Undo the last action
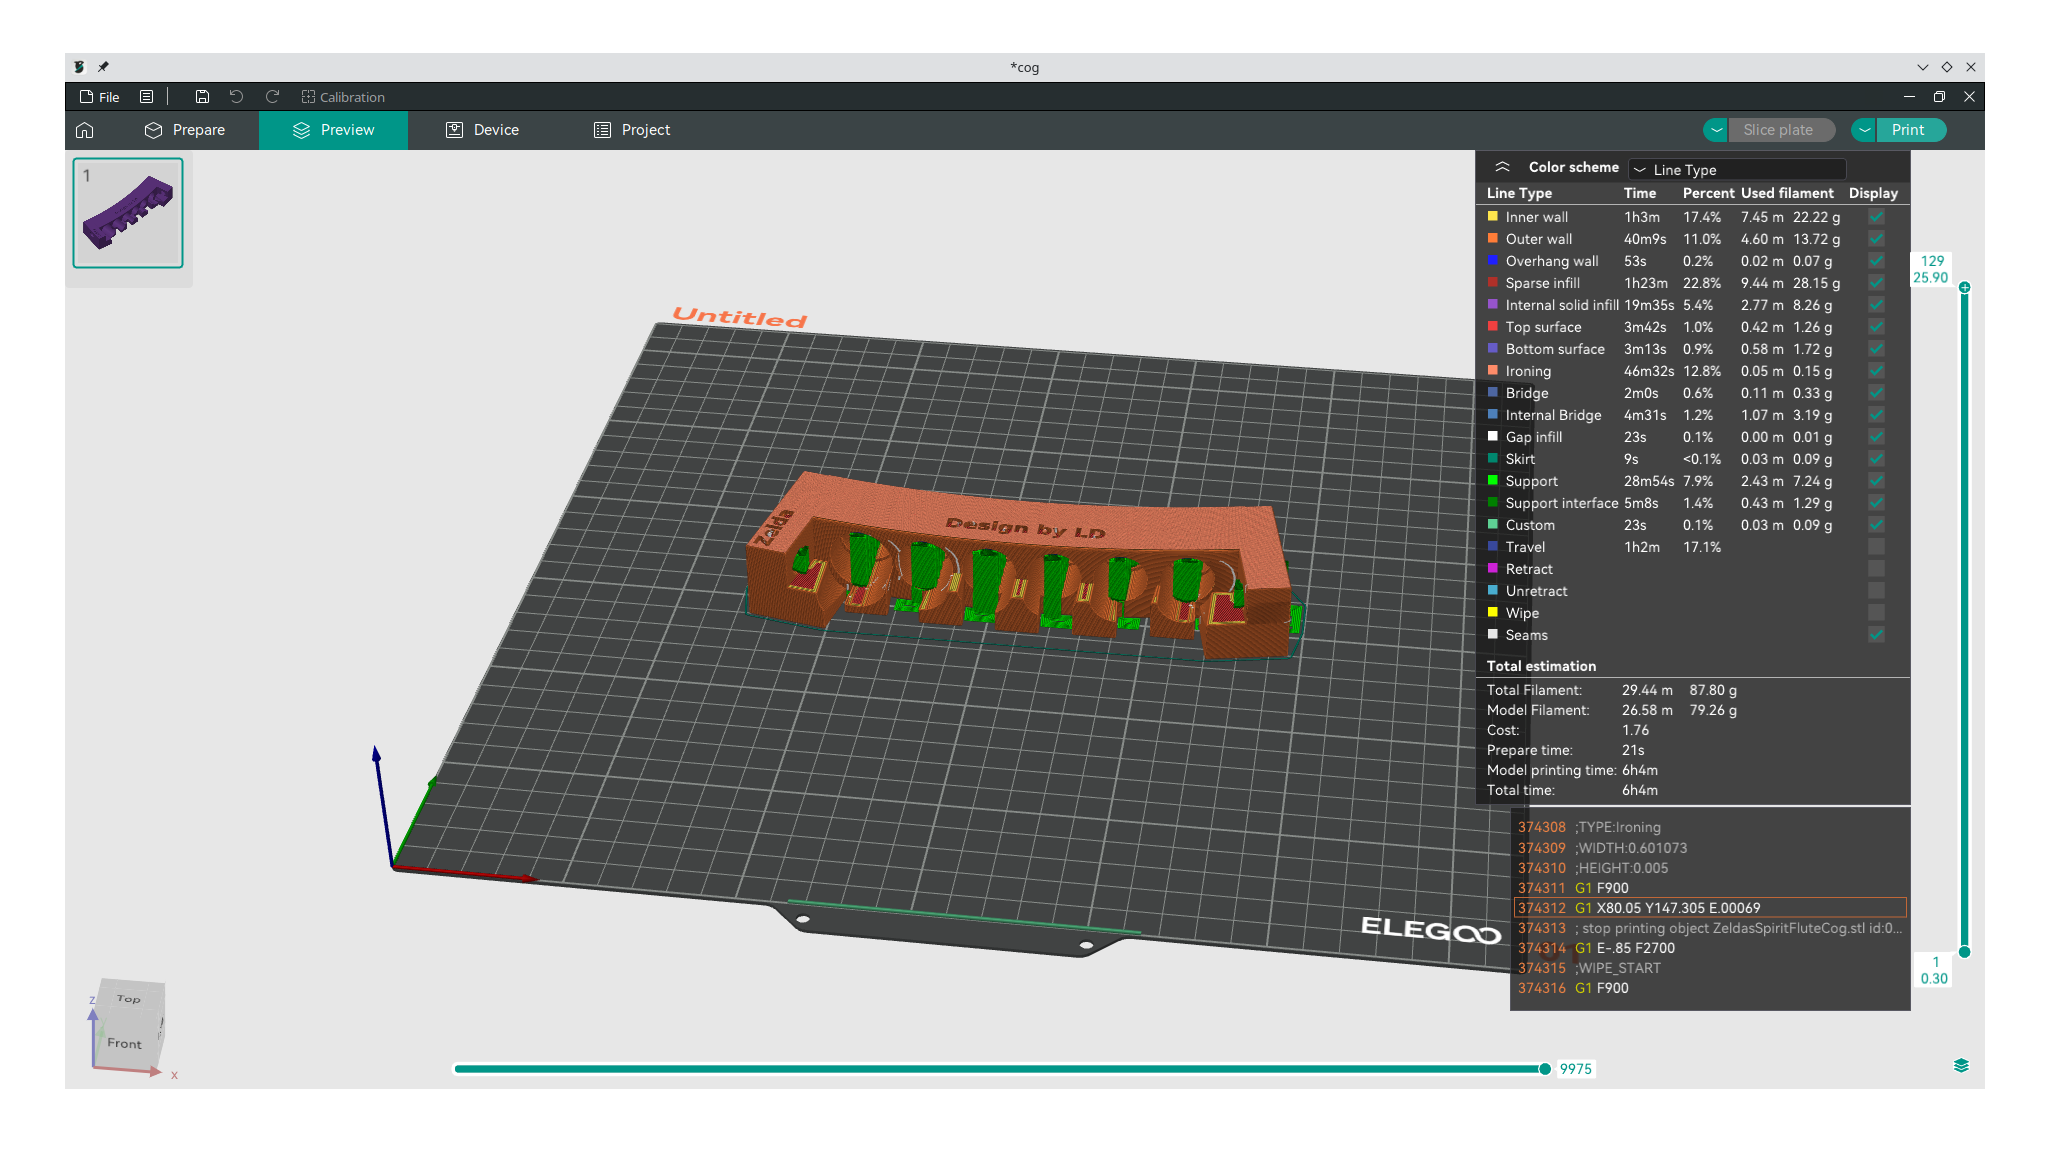The image size is (2050, 1166). [236, 97]
